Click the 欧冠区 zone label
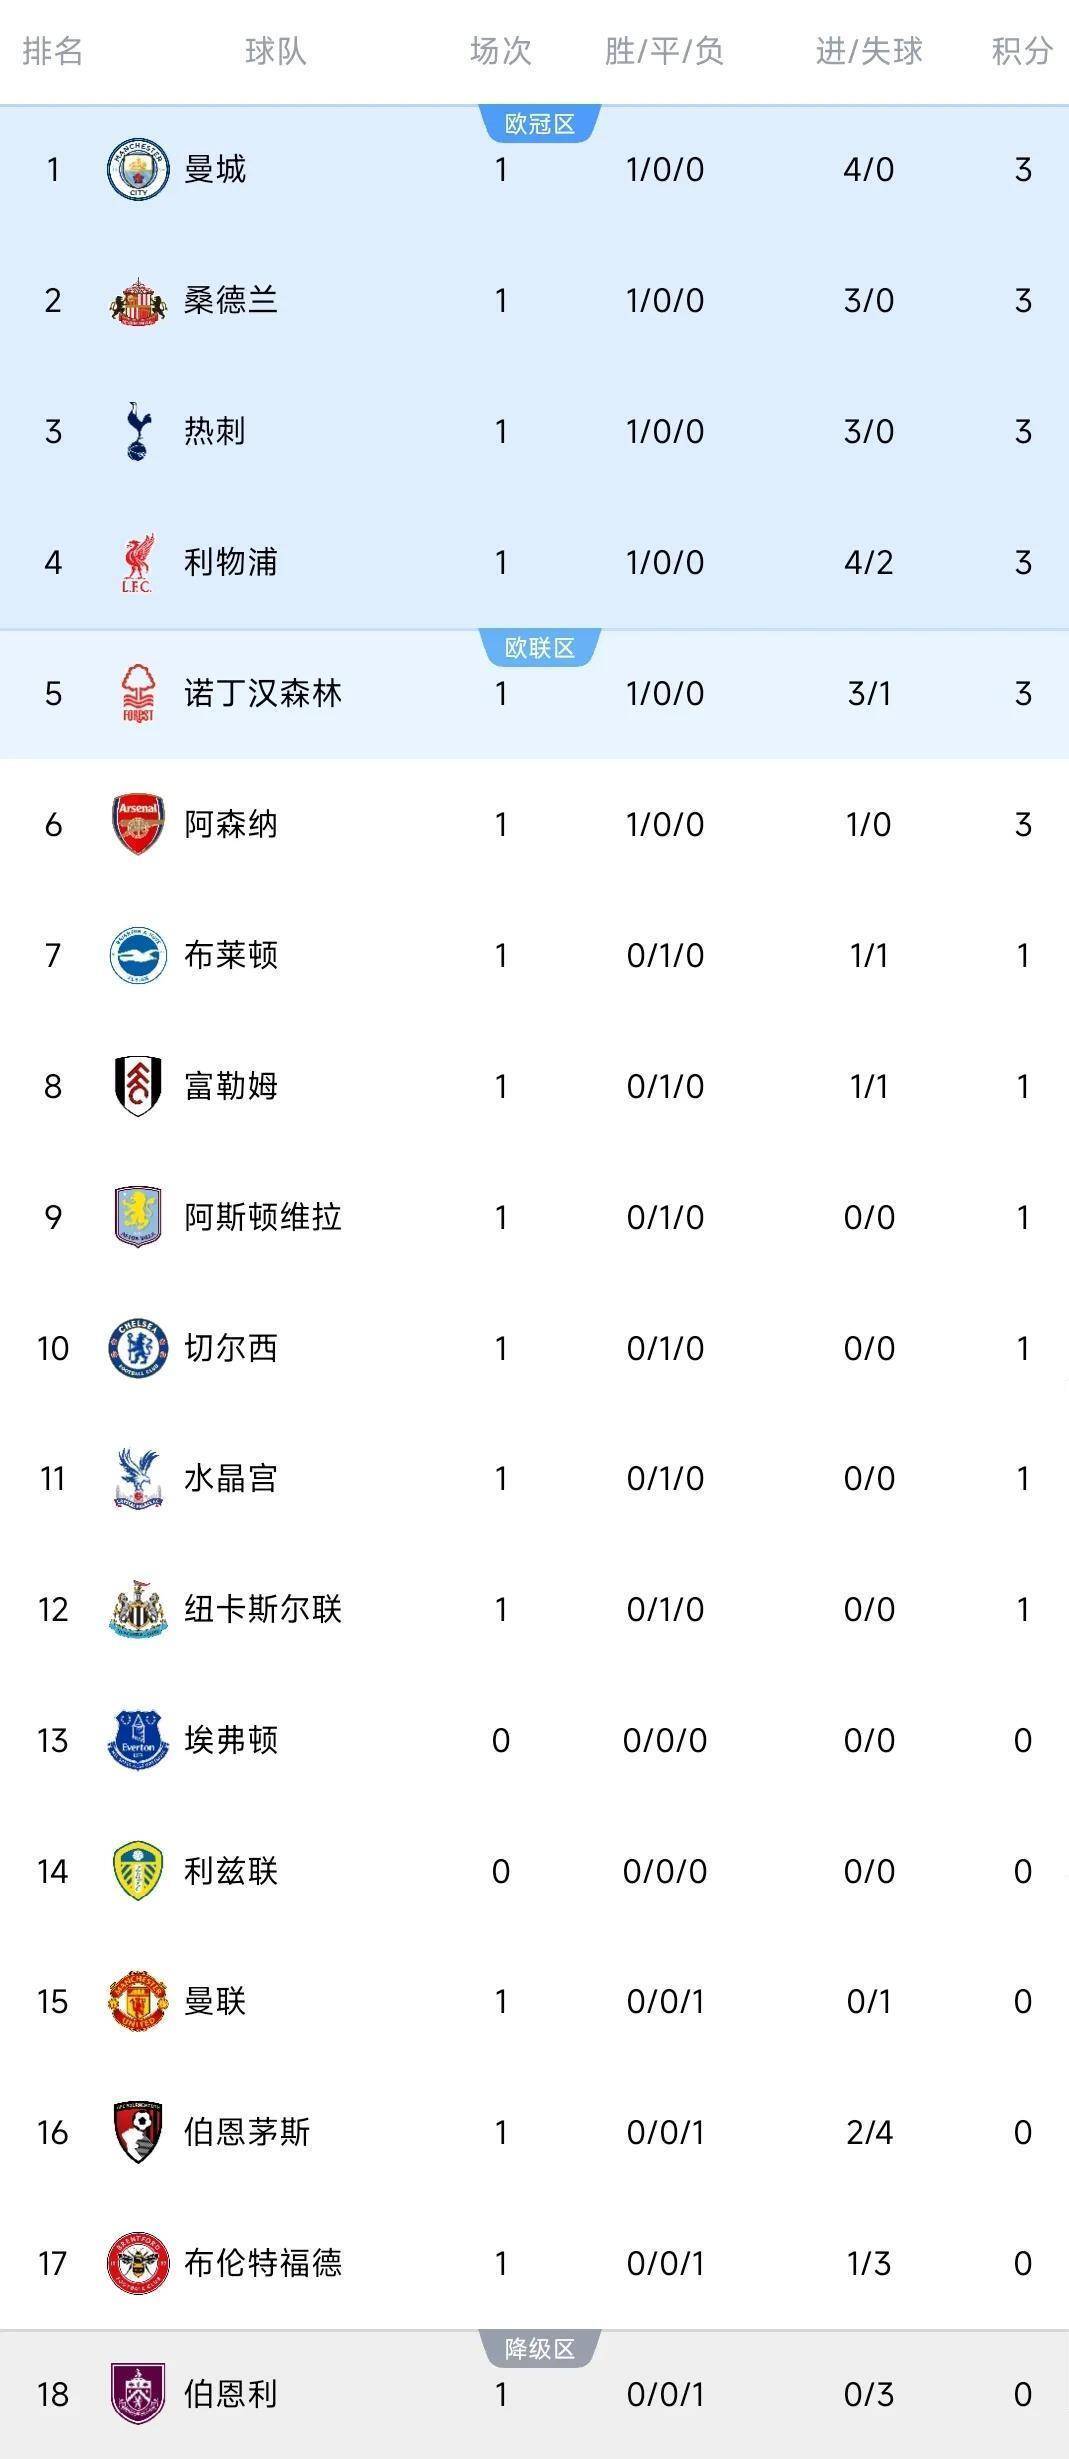The image size is (1069, 2459). pyautogui.click(x=540, y=124)
